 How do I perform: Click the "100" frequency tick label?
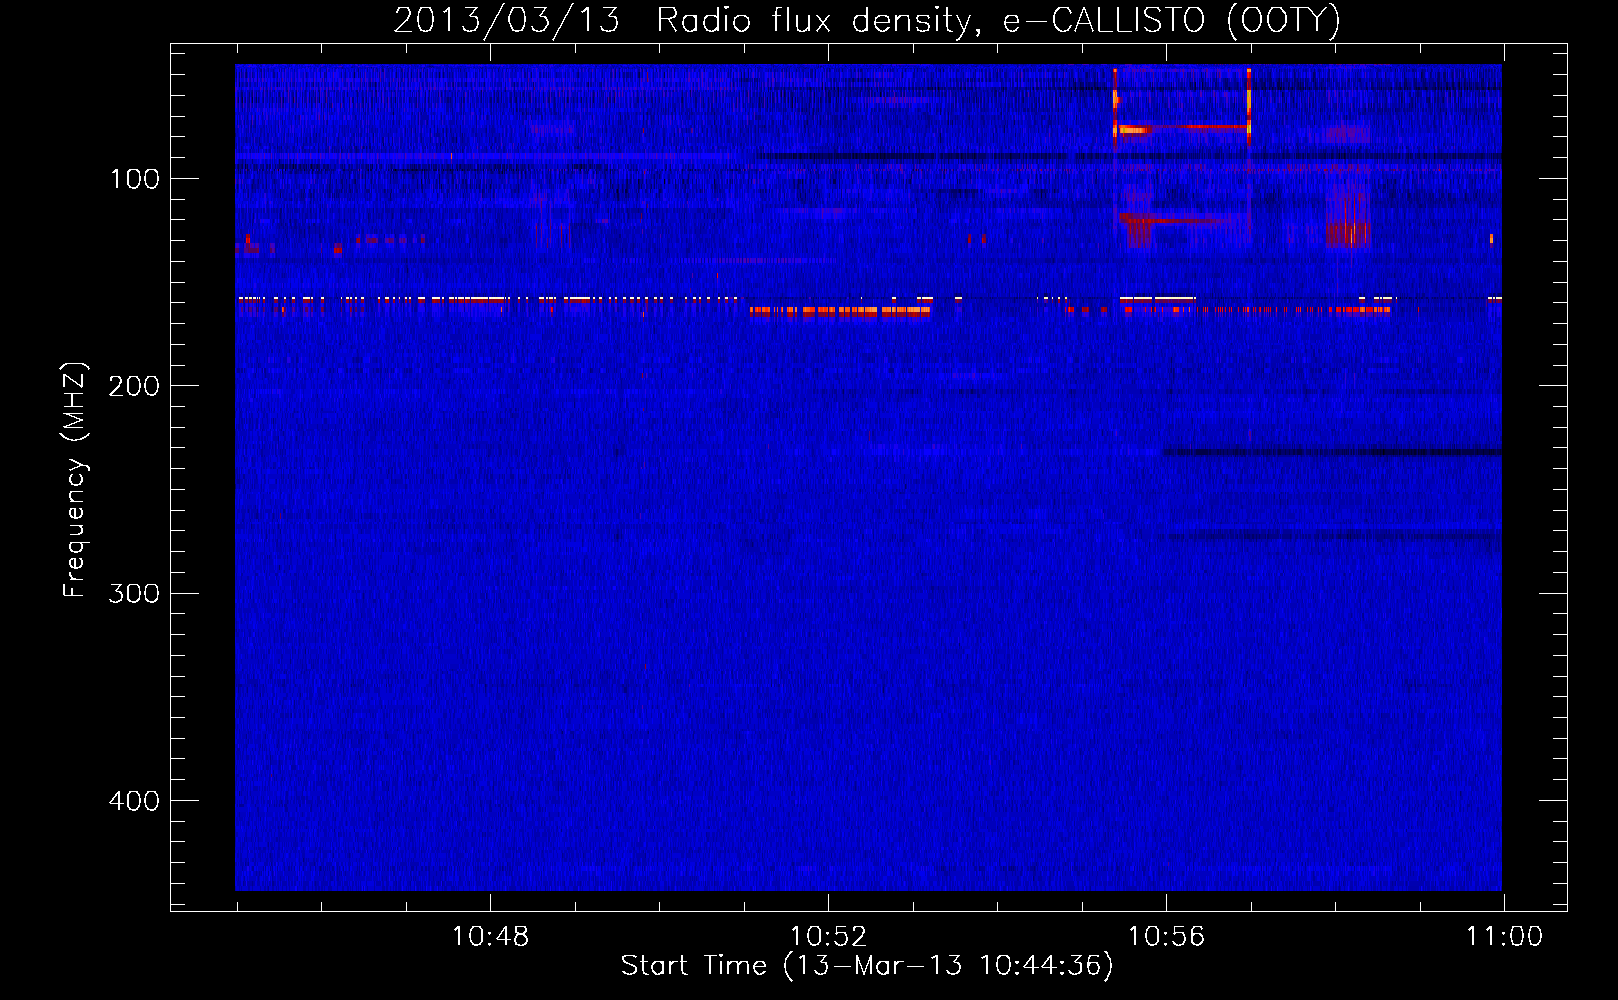(135, 179)
